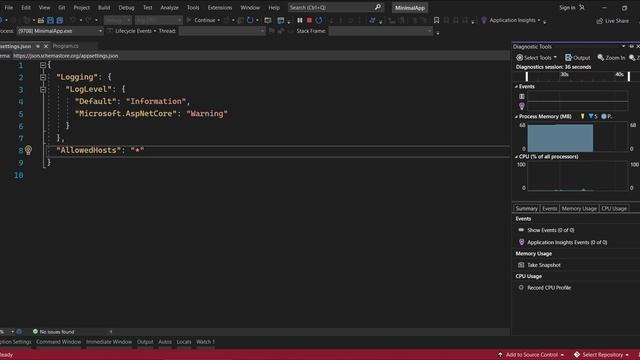The image size is (640, 360).
Task: Click the Live Share icon
Action: (600, 21)
